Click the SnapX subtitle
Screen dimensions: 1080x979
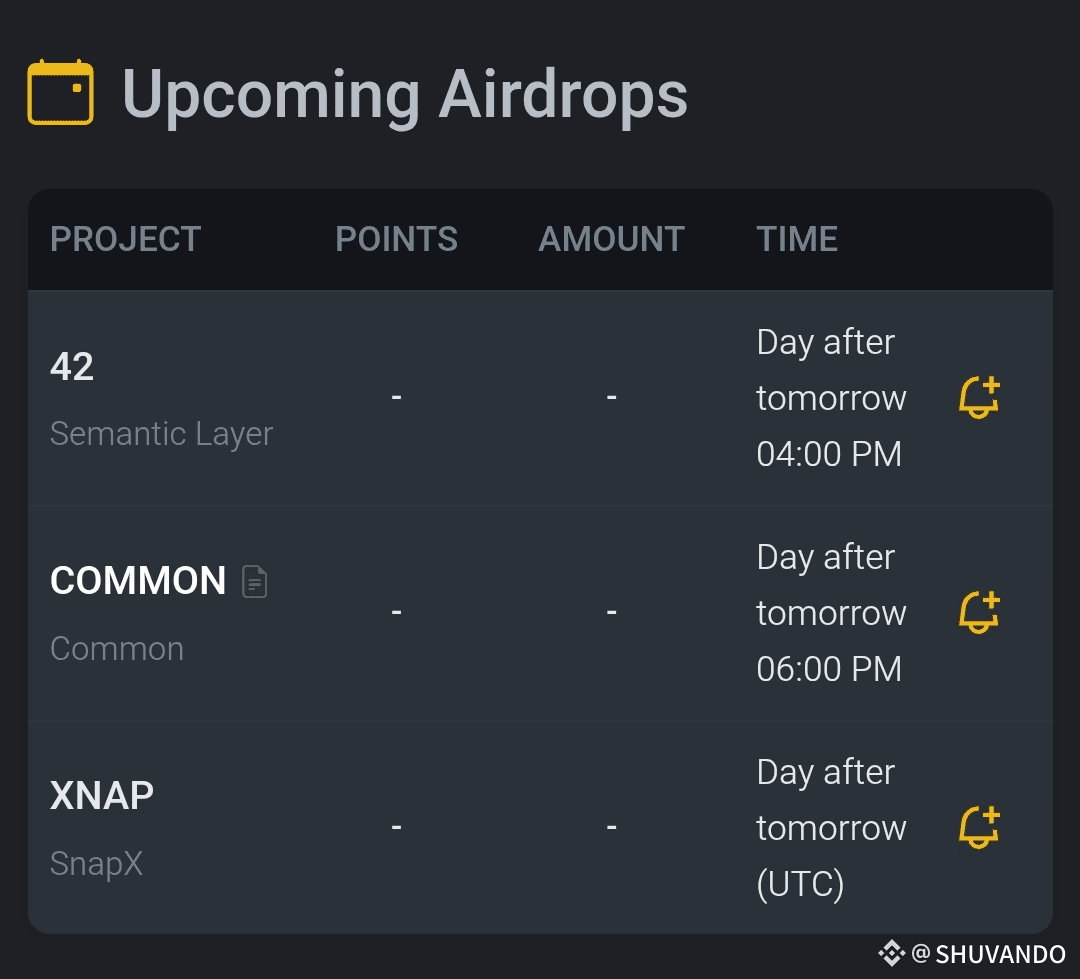click(x=96, y=863)
